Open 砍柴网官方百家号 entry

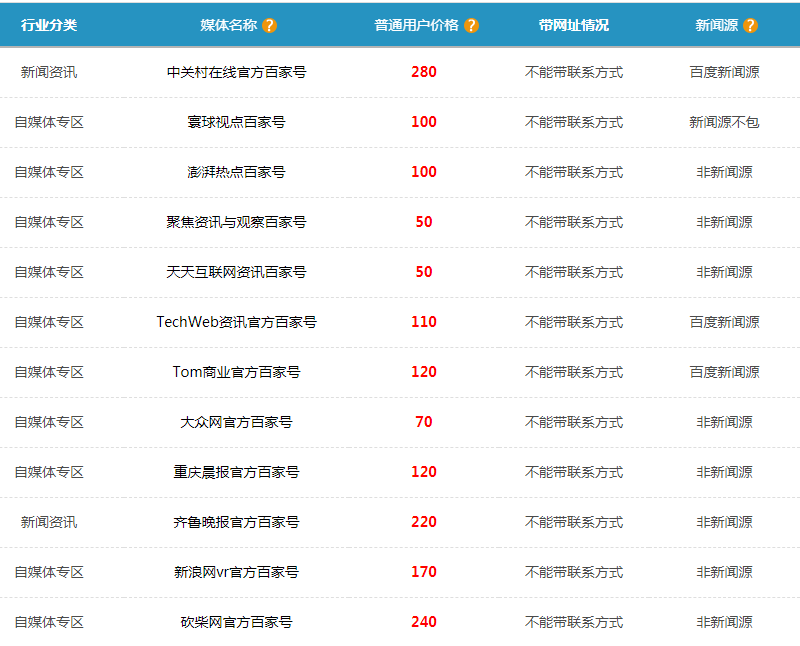[x=236, y=622]
